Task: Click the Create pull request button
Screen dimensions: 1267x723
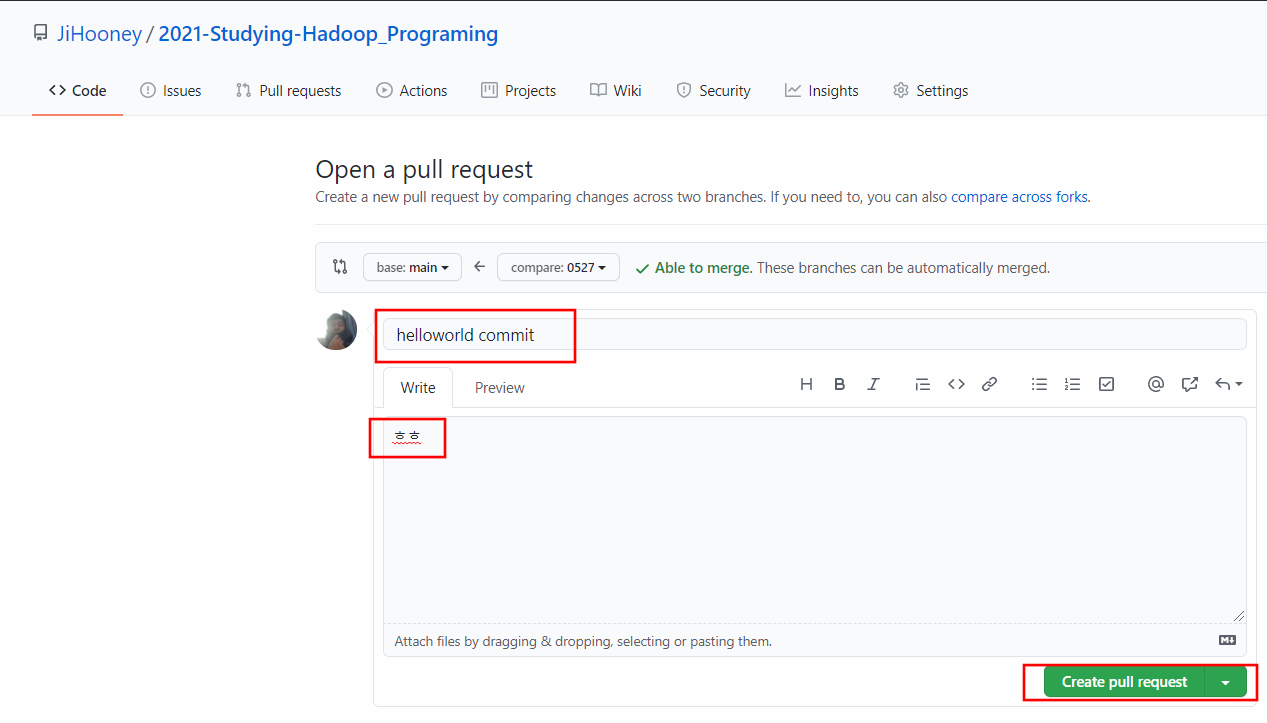Action: pos(1125,682)
